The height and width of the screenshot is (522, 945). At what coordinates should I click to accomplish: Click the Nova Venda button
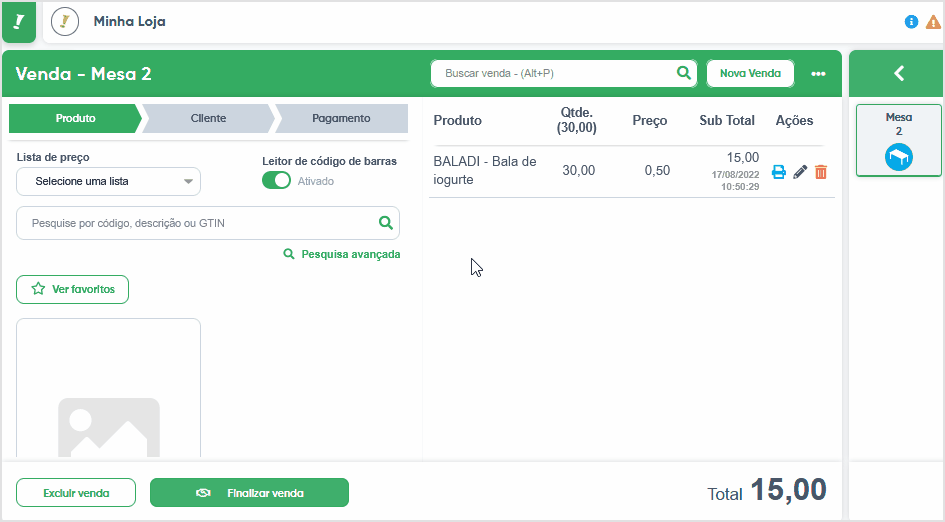click(750, 74)
